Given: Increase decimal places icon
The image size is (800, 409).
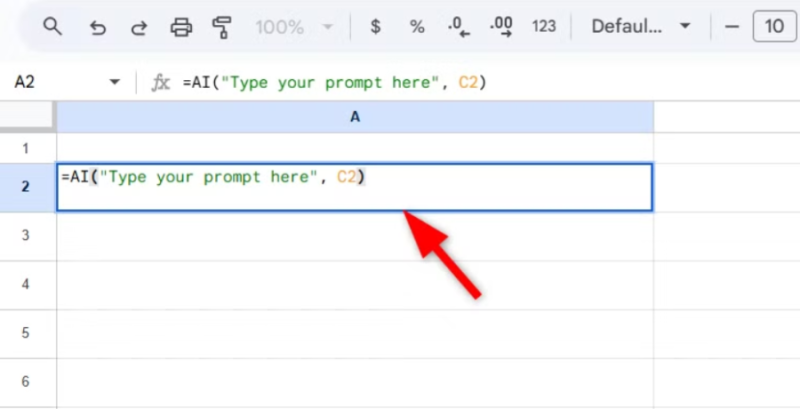Looking at the screenshot, I should click(x=502, y=27).
